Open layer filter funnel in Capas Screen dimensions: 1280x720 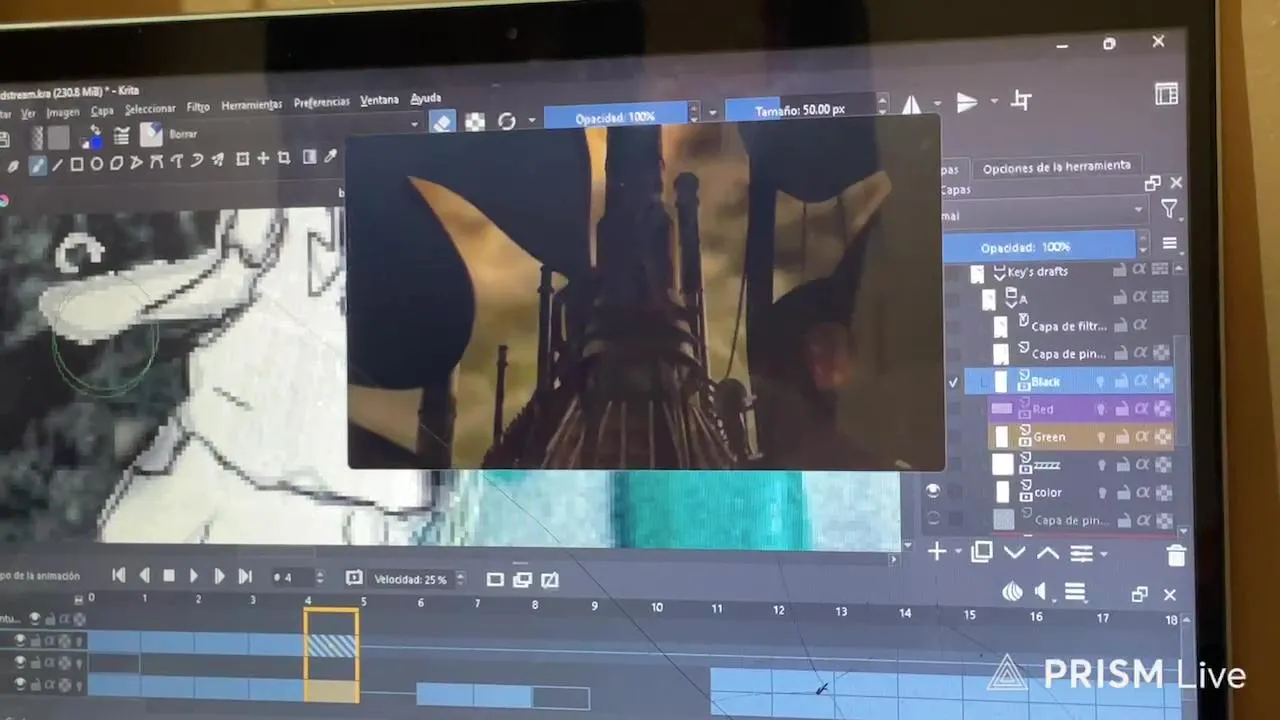[1169, 209]
